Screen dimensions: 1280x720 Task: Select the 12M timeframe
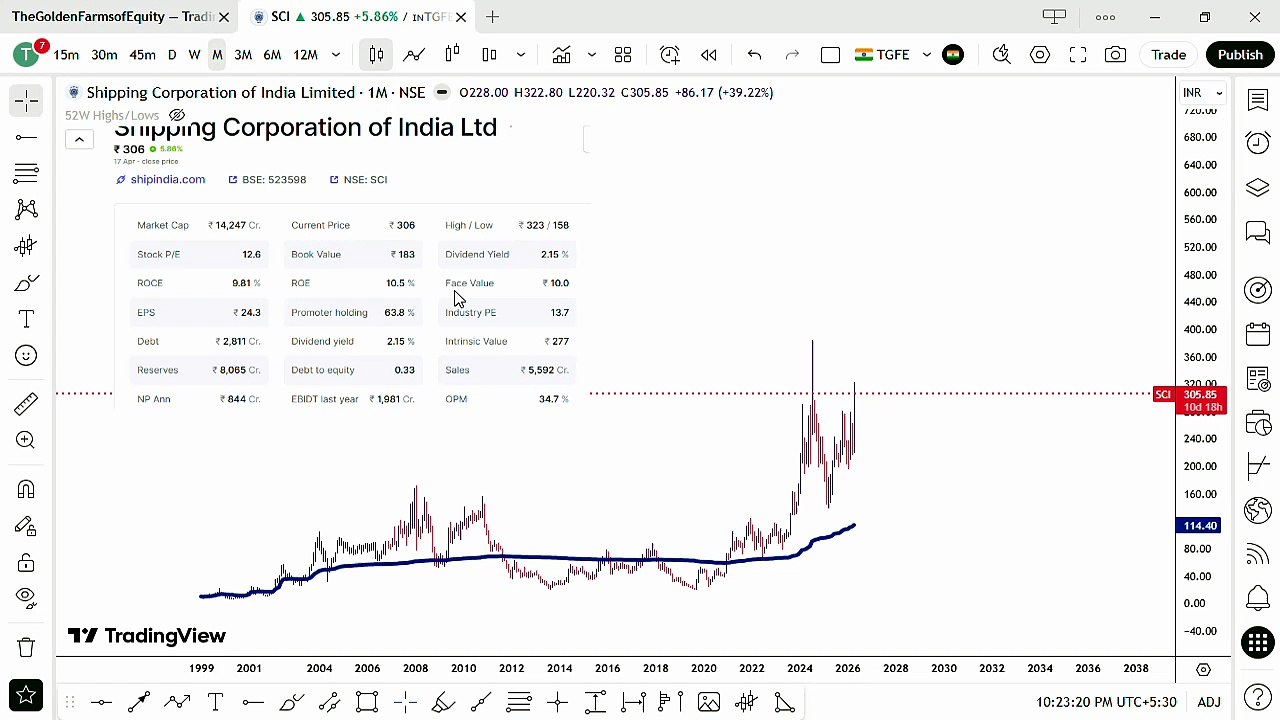point(306,55)
